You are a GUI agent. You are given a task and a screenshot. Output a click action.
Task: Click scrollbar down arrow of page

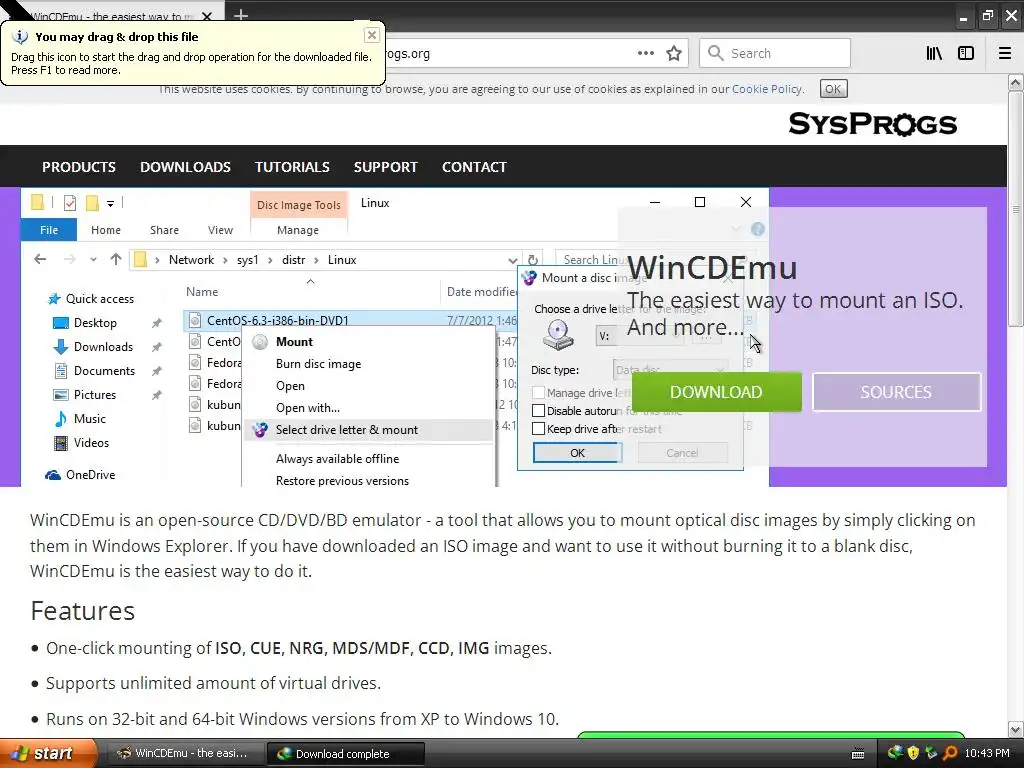coord(1015,729)
